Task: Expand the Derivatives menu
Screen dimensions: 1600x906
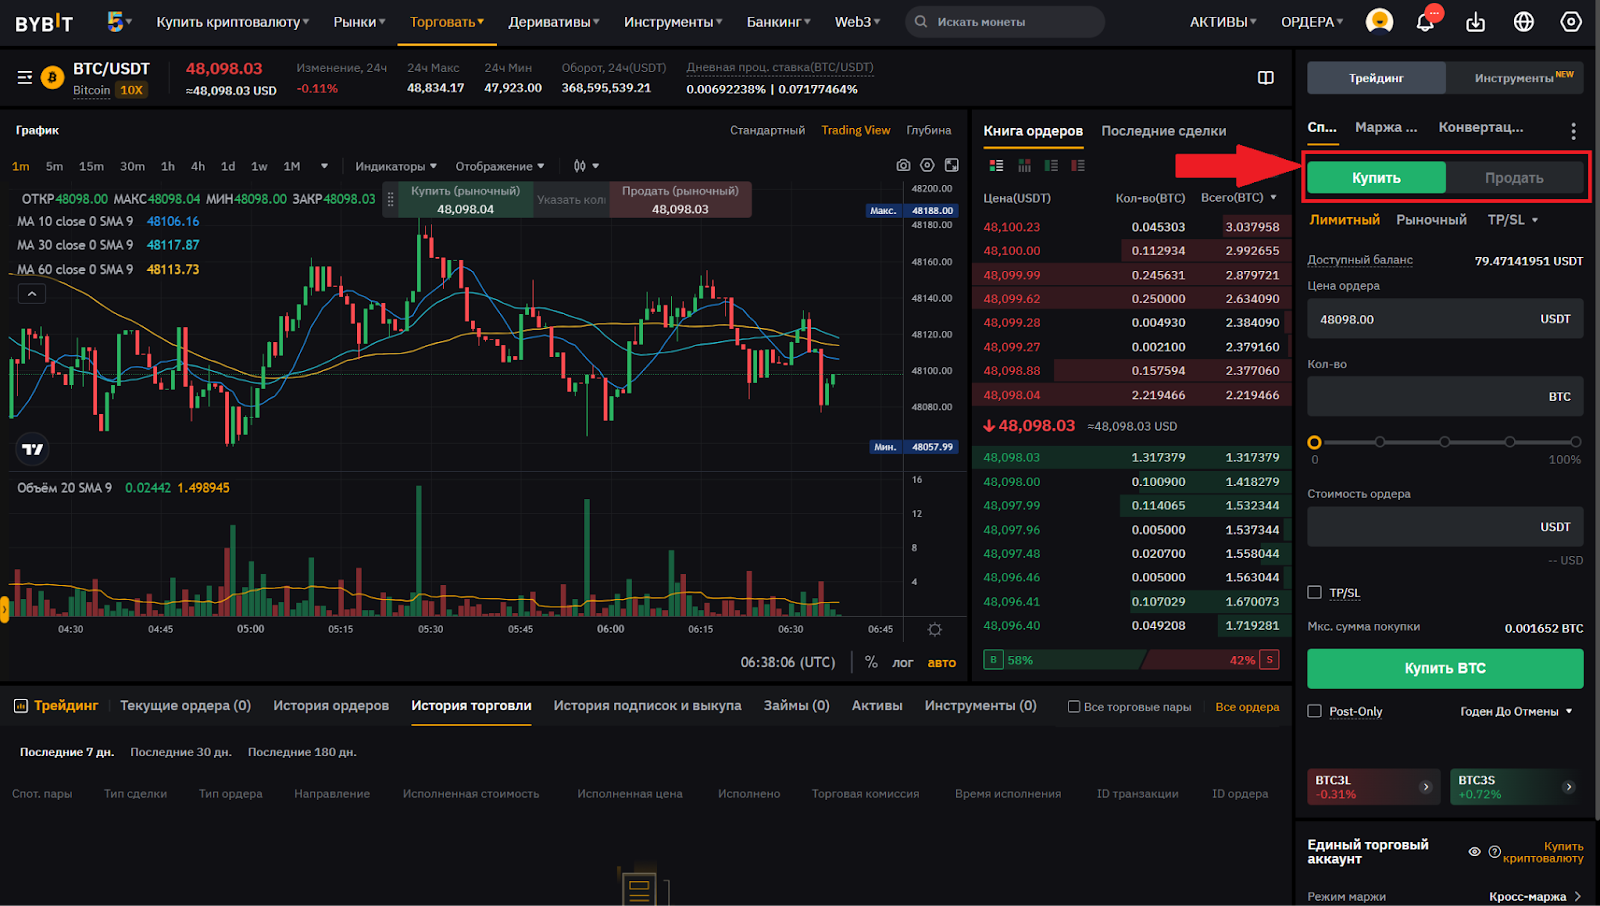Action: point(554,22)
